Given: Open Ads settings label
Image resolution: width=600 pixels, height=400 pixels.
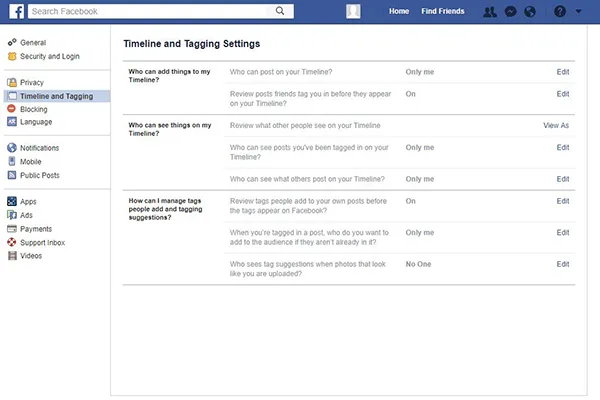Looking at the screenshot, I should [26, 215].
